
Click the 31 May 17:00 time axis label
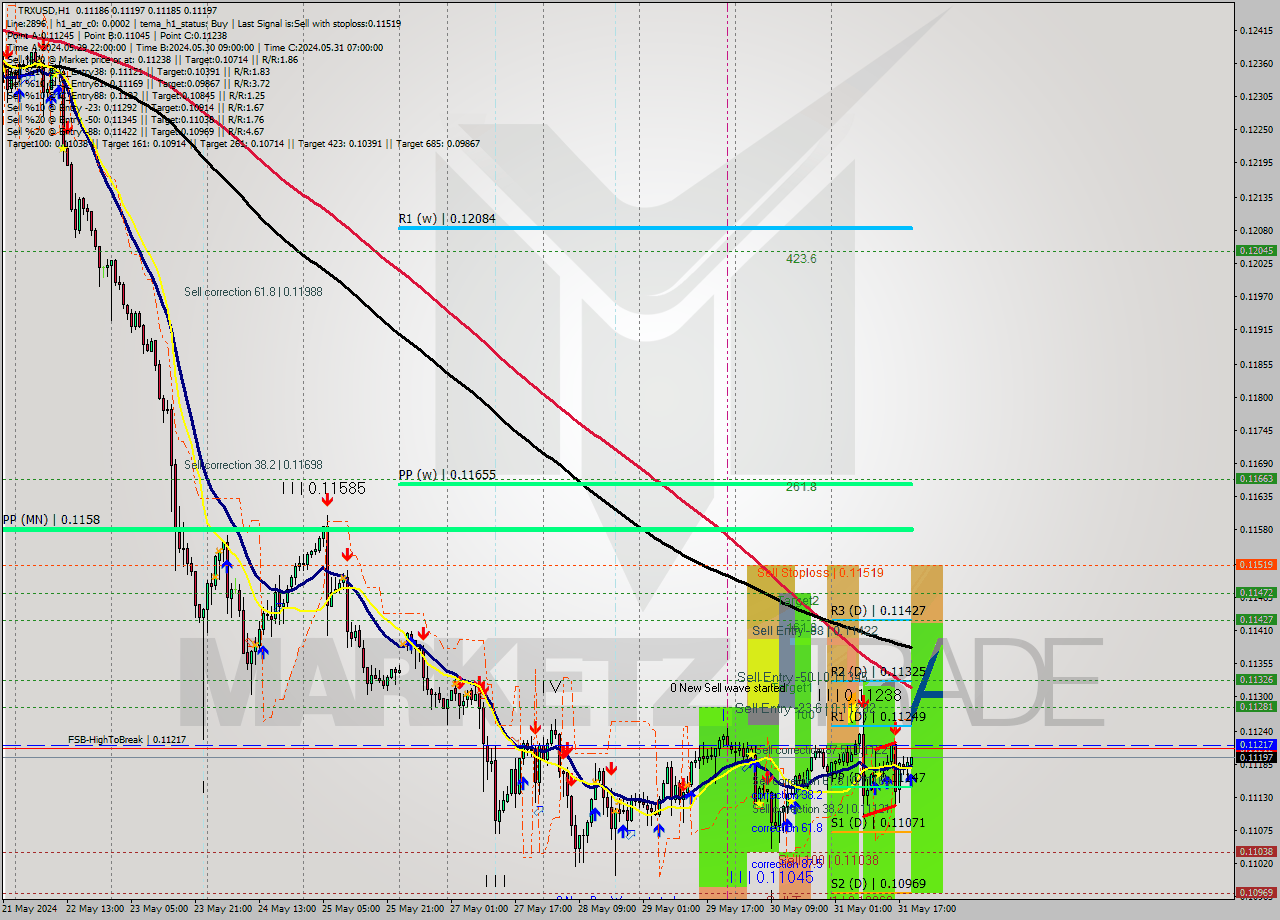click(x=928, y=909)
